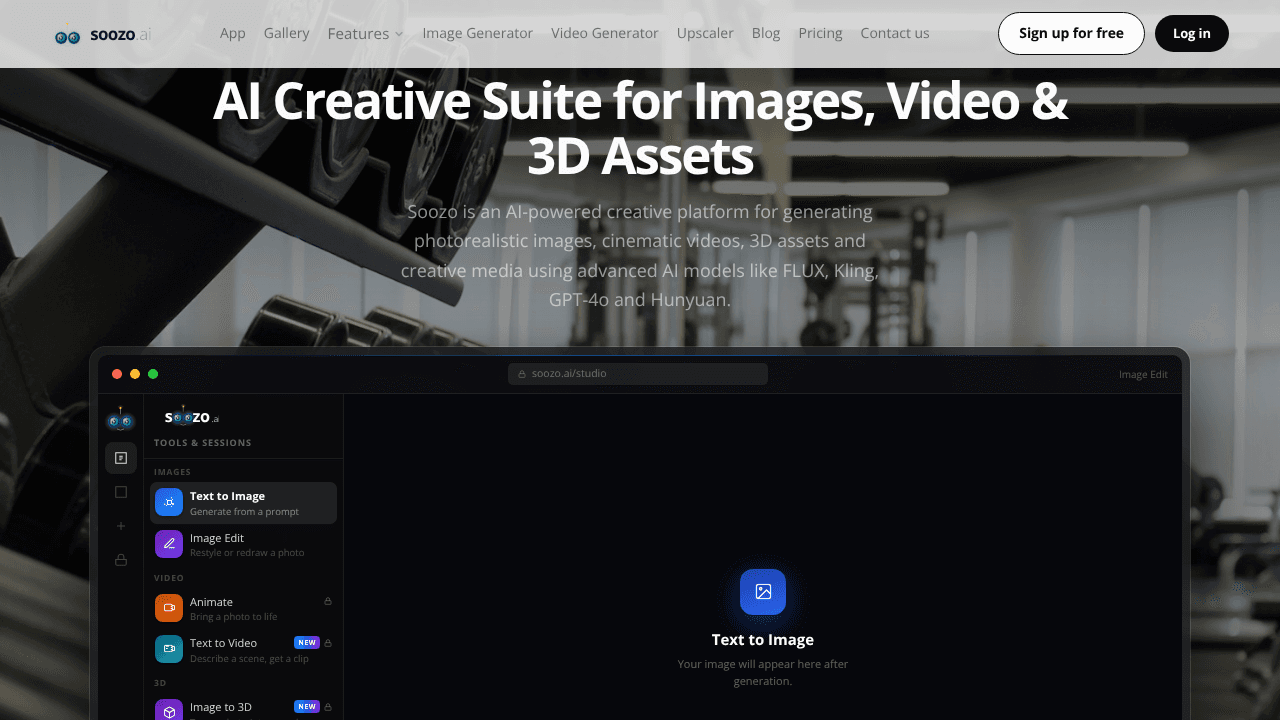
Task: Visit the Blog link in the header
Action: click(766, 33)
